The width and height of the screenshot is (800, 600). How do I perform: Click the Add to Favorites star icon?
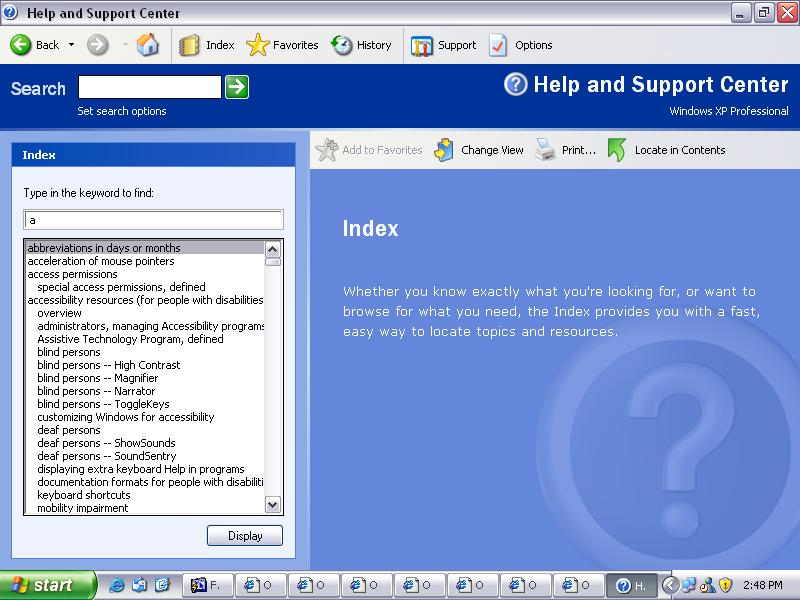327,150
